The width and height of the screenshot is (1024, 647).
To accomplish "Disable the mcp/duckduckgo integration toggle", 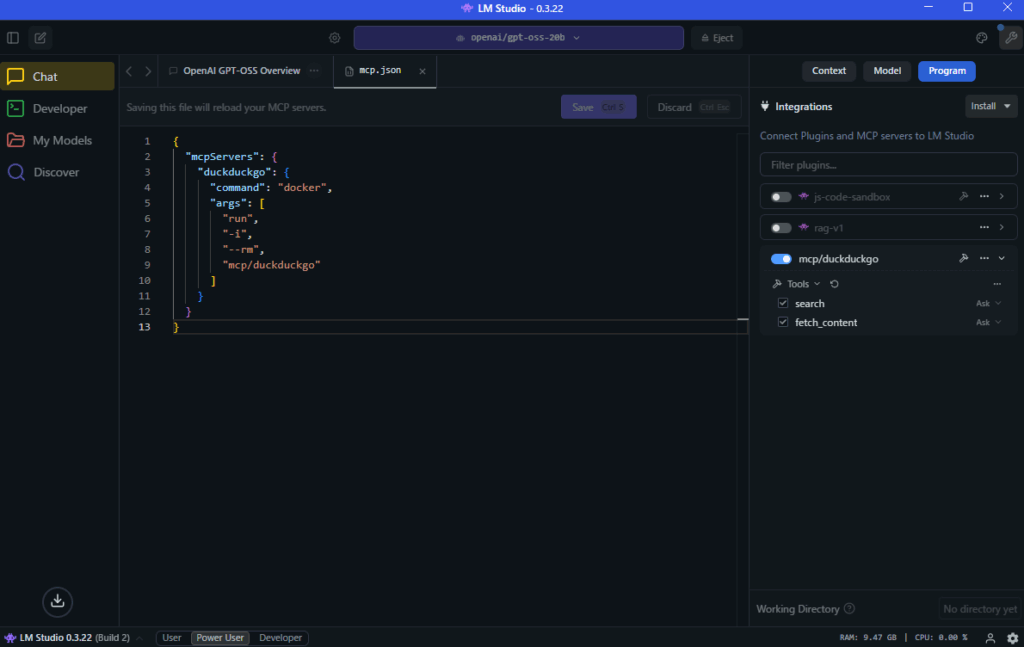I will (x=781, y=259).
